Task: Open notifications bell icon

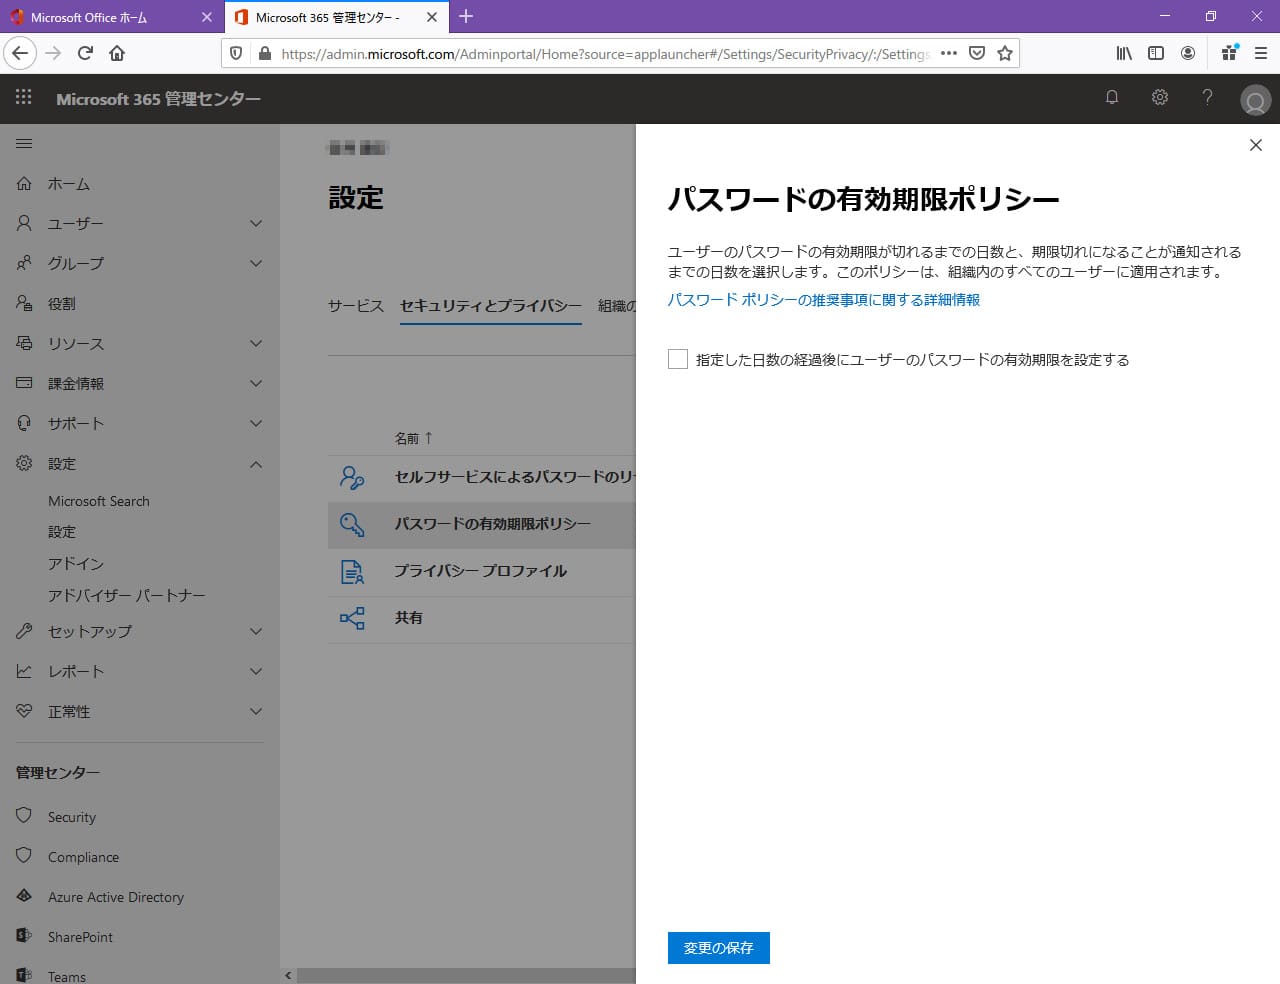Action: (x=1111, y=97)
